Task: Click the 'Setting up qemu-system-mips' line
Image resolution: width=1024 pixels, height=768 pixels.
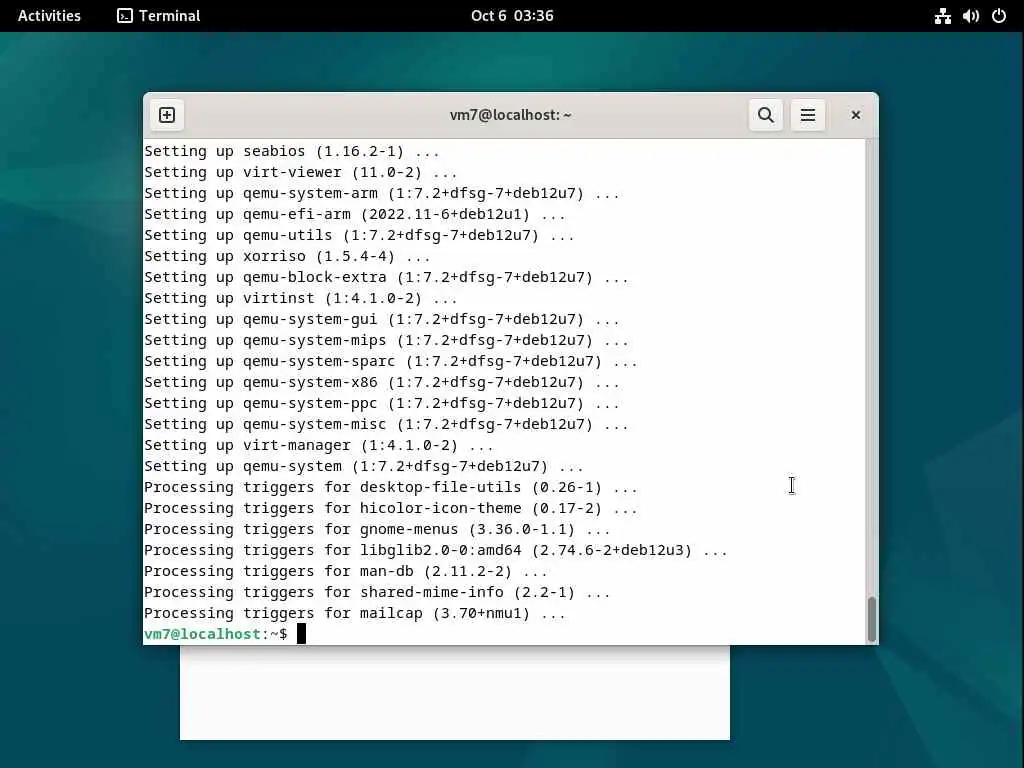Action: (x=386, y=340)
